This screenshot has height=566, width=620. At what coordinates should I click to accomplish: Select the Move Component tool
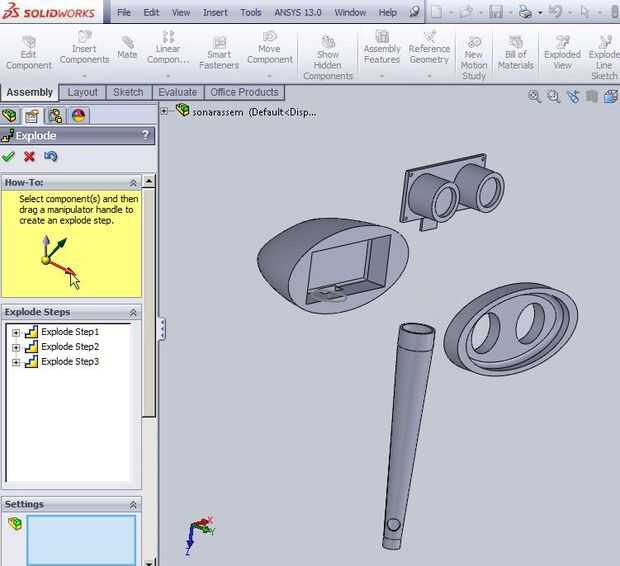[x=270, y=47]
